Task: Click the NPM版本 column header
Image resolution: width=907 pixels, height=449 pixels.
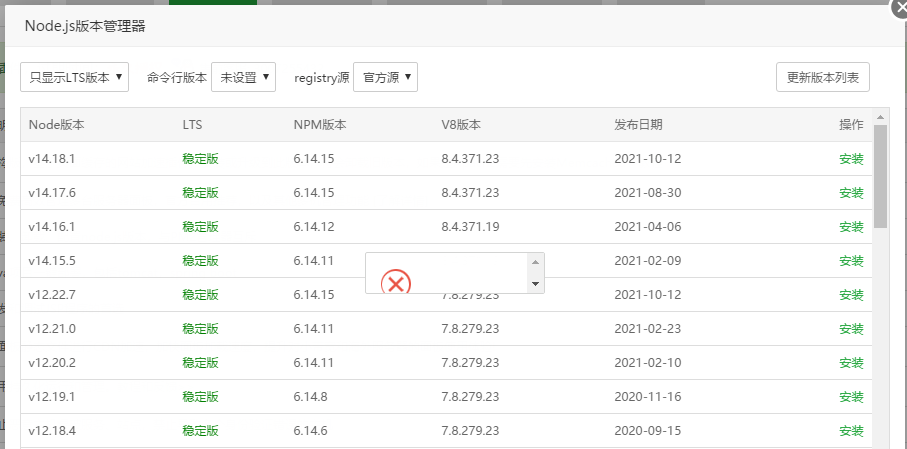Action: coord(320,124)
